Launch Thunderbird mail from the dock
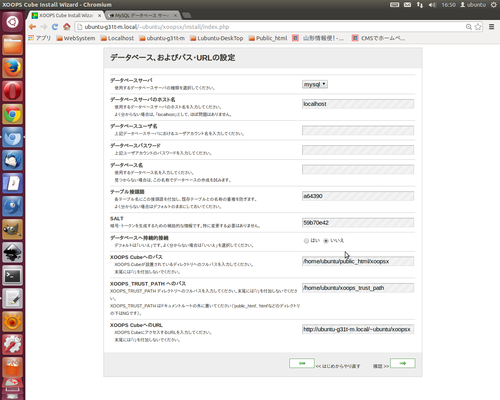 [13, 160]
